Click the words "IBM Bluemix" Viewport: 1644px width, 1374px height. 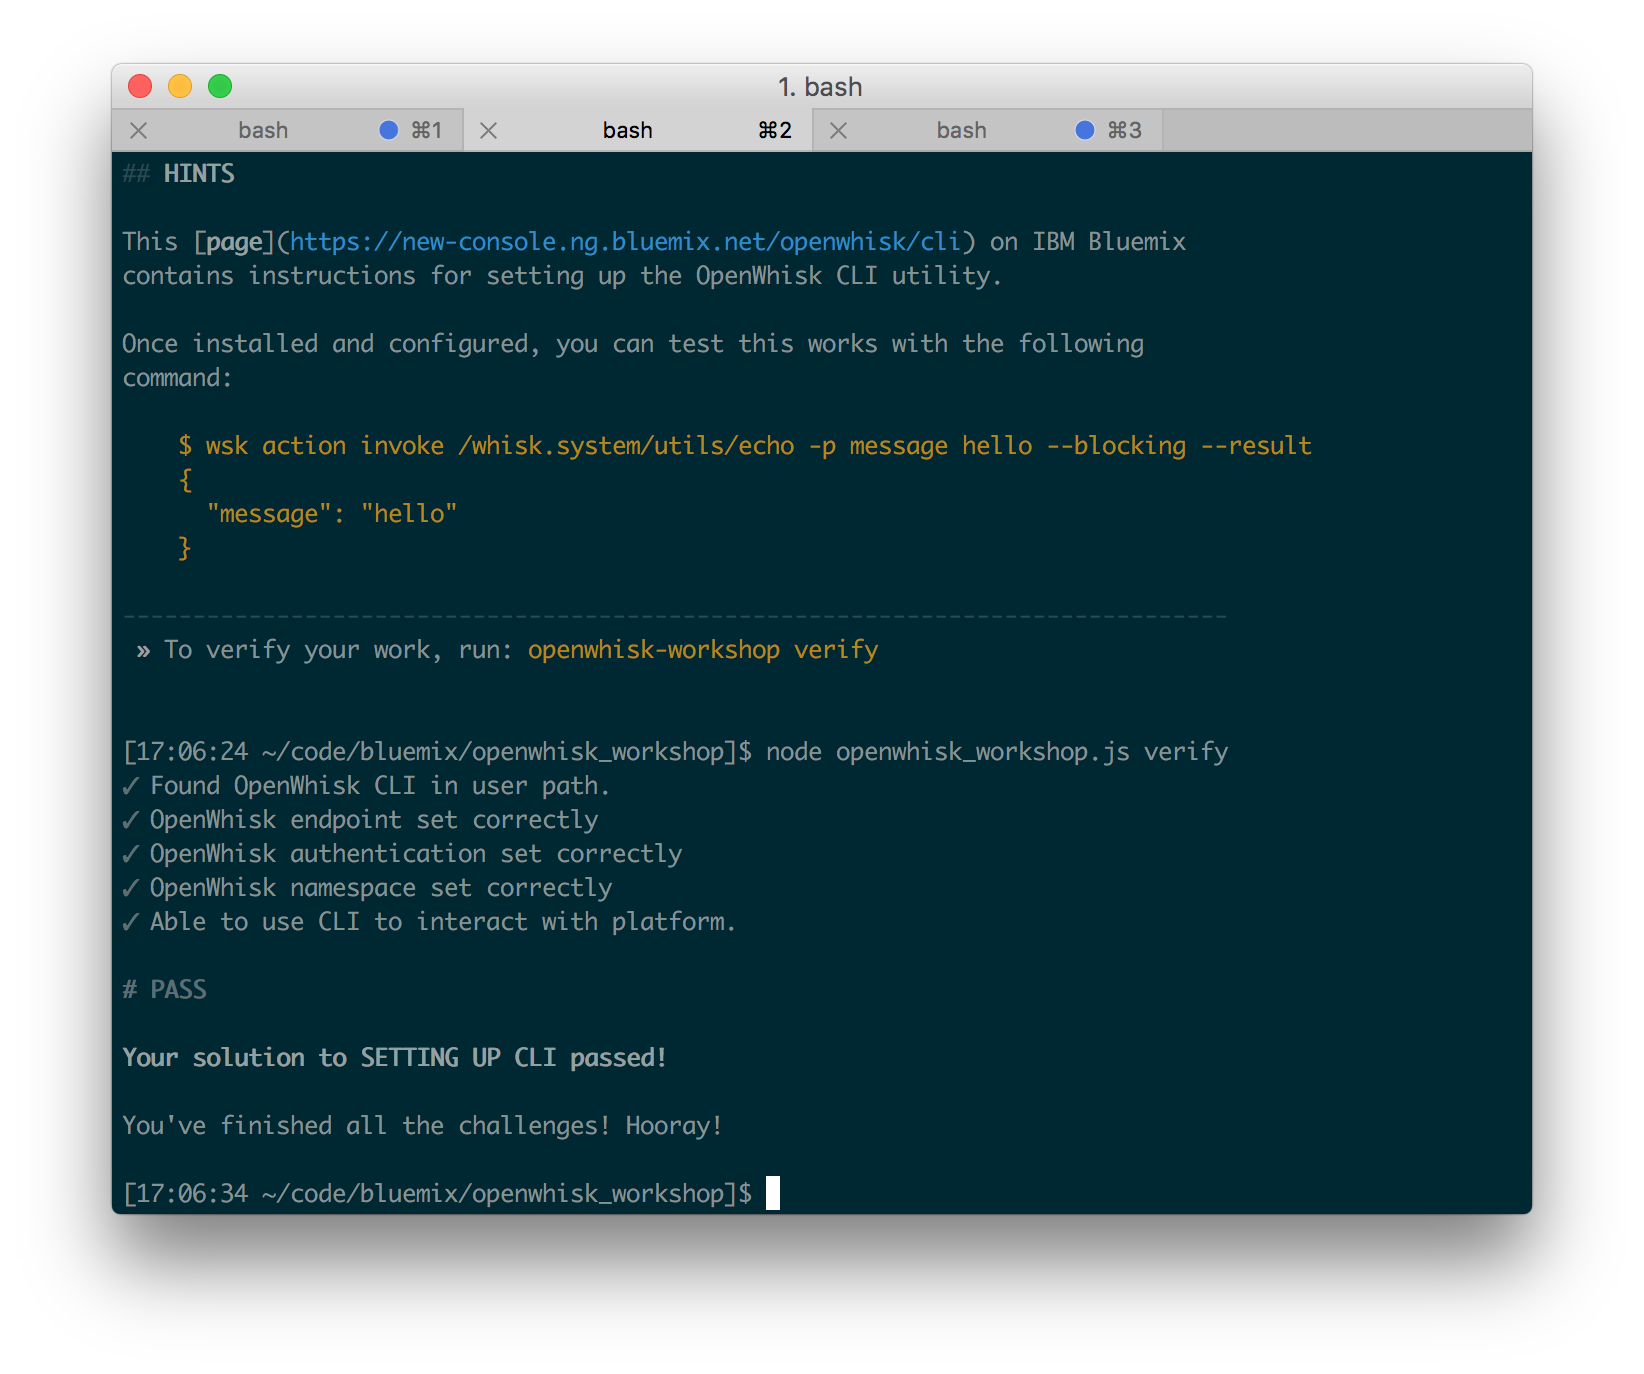[1109, 242]
